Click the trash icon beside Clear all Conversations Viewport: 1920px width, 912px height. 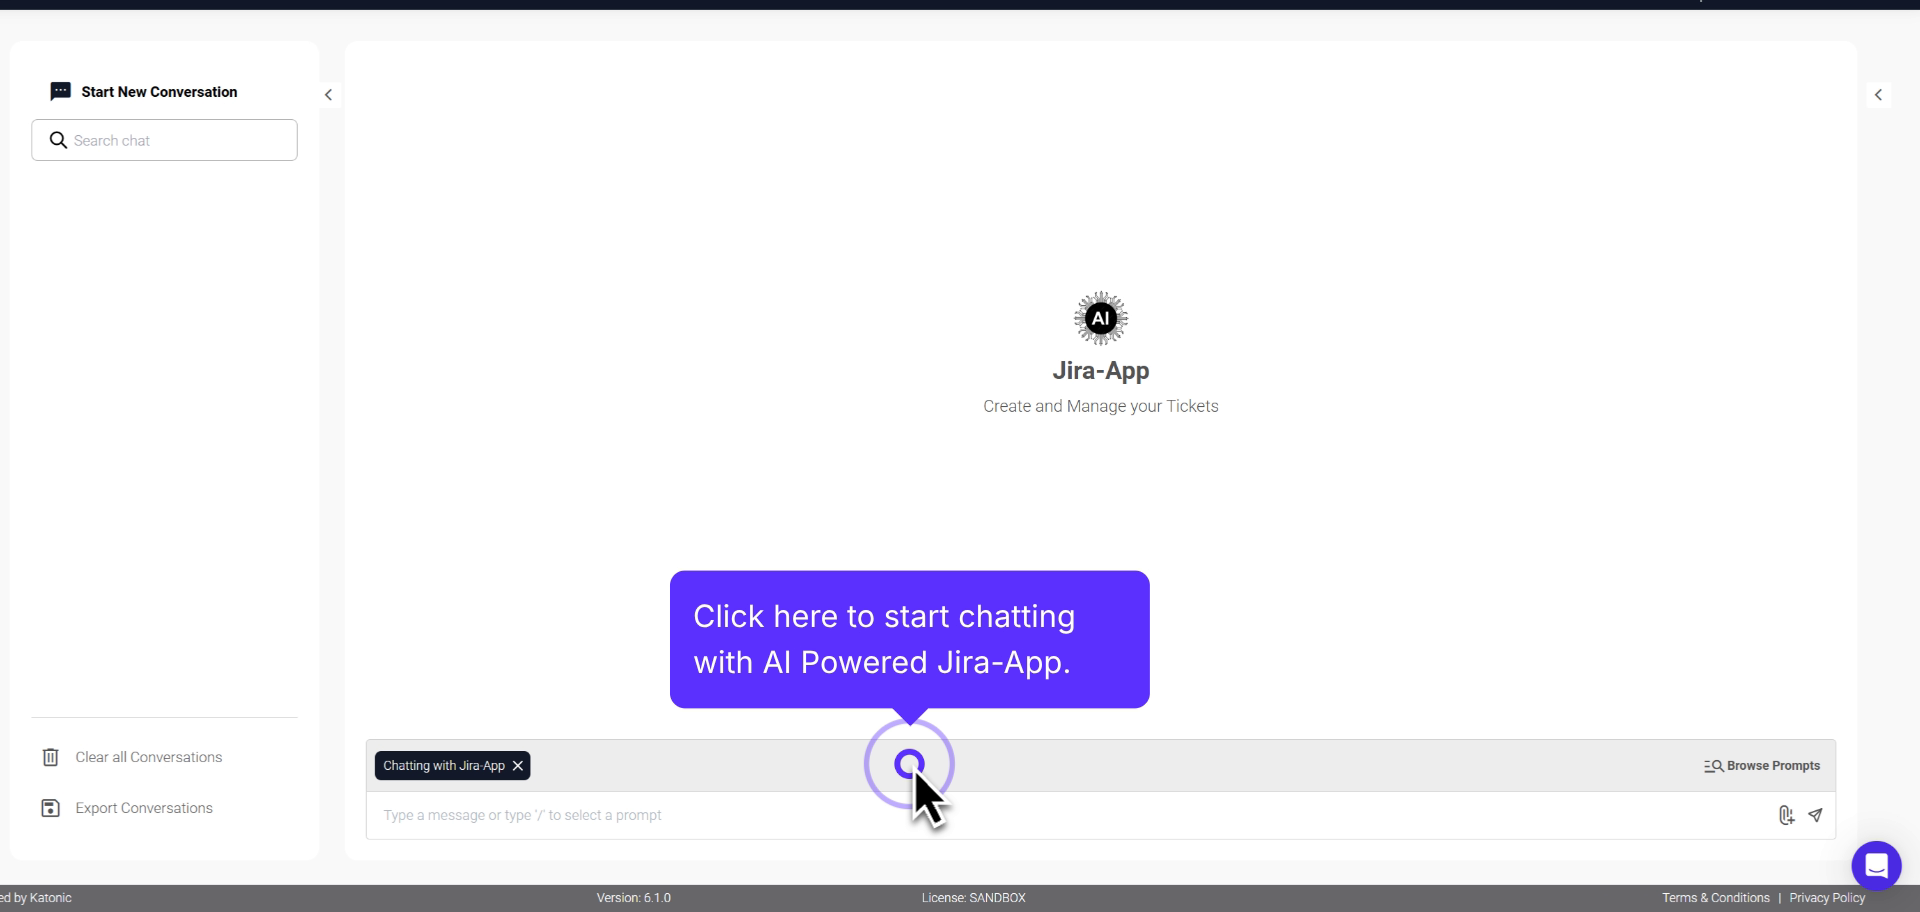[50, 757]
